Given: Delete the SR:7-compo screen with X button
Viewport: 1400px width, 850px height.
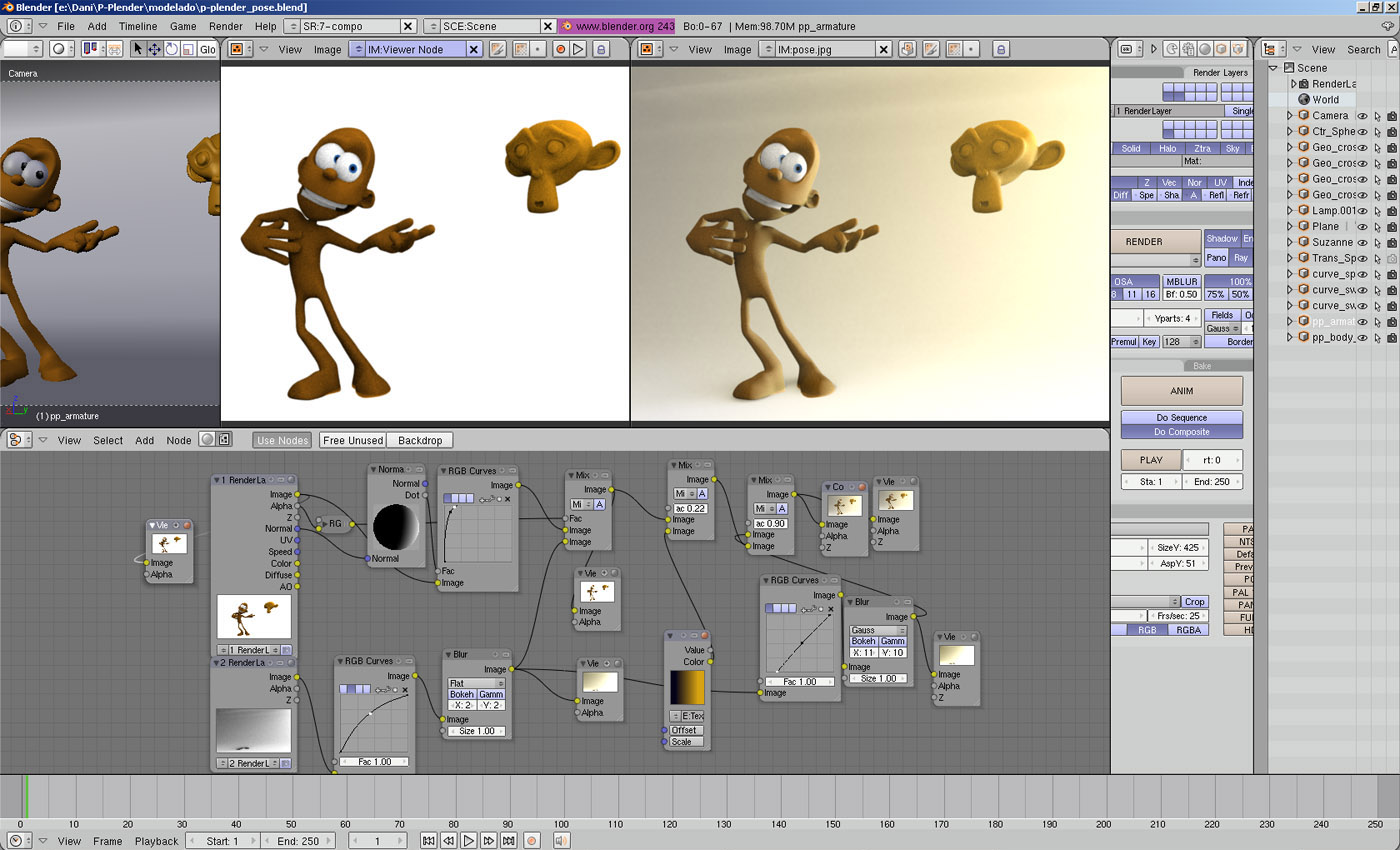Looking at the screenshot, I should [408, 26].
